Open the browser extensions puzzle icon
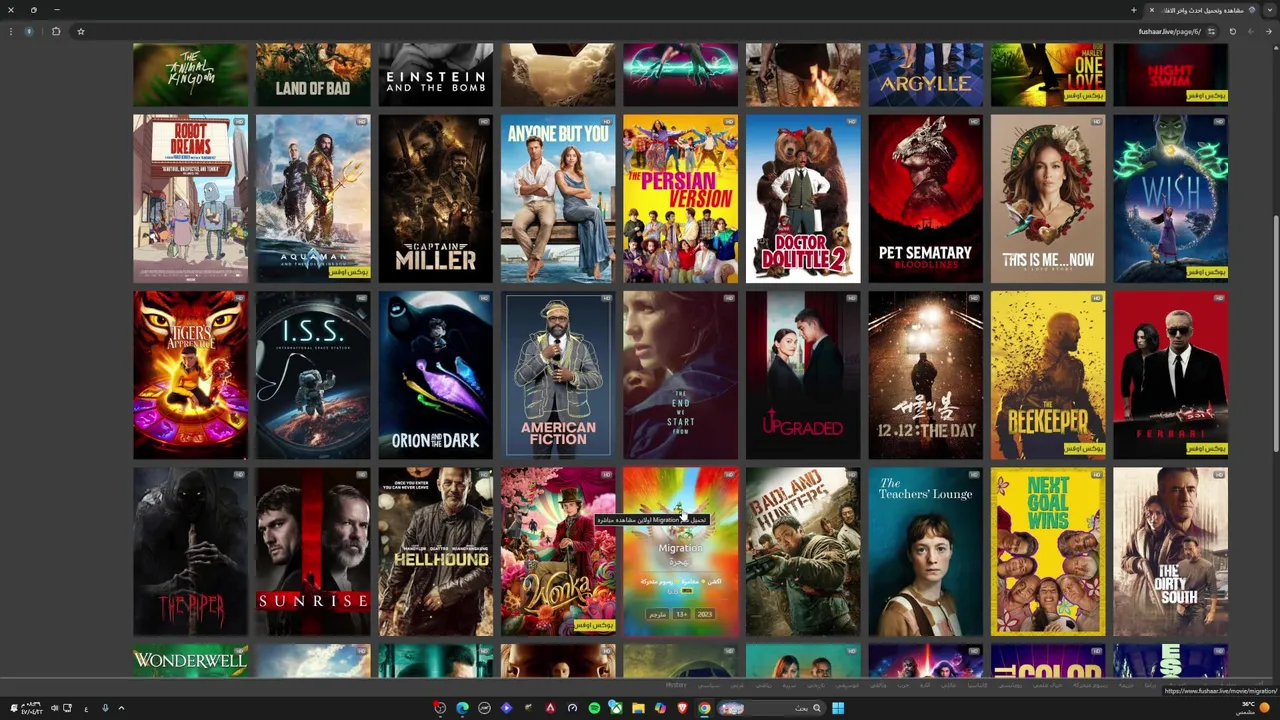This screenshot has width=1280, height=720. click(x=56, y=31)
